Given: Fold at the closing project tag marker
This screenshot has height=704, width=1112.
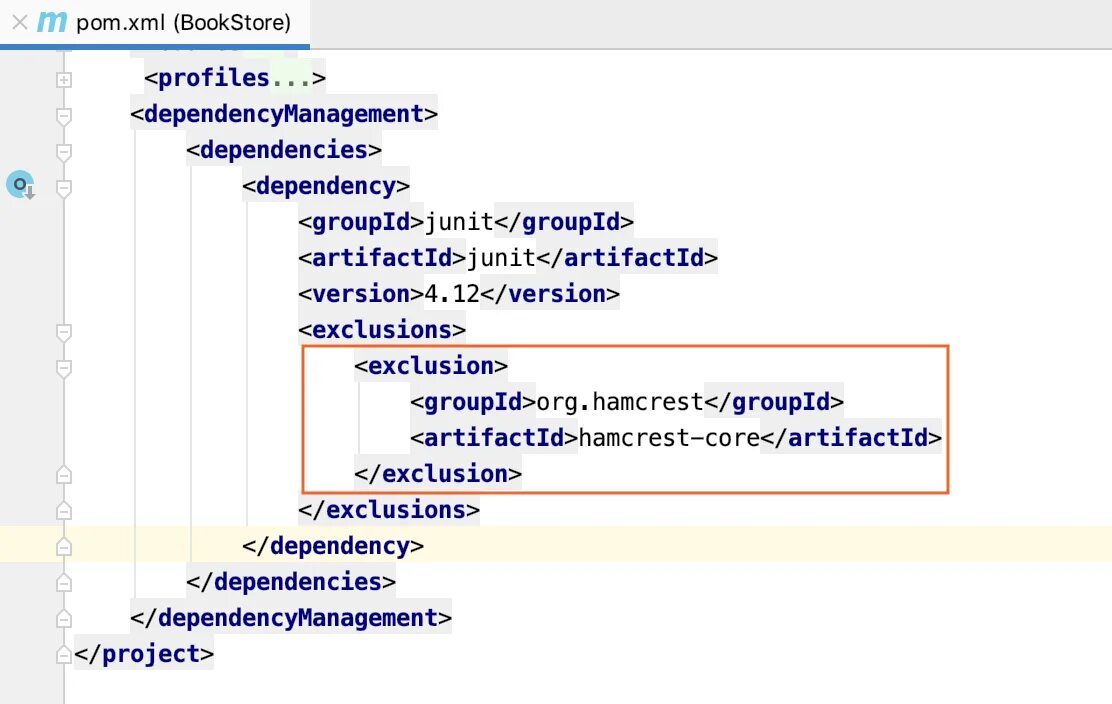Looking at the screenshot, I should [64, 654].
